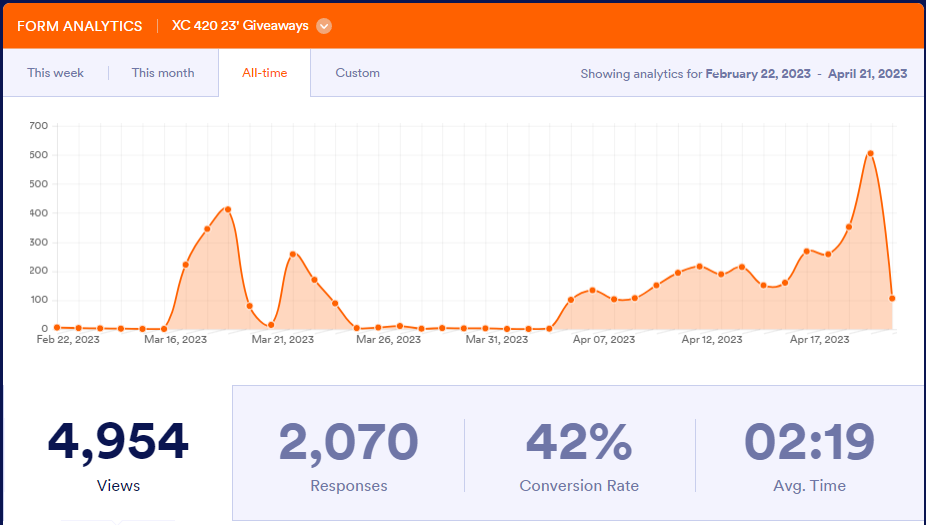
Task: Click the FORM ANALYTICS header title
Action: click(x=80, y=26)
